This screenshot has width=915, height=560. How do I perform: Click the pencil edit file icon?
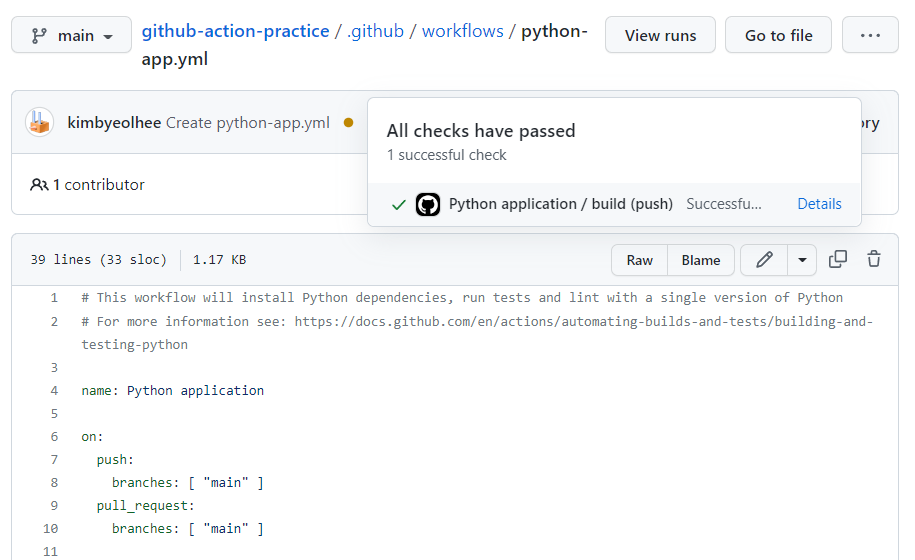click(x=765, y=260)
